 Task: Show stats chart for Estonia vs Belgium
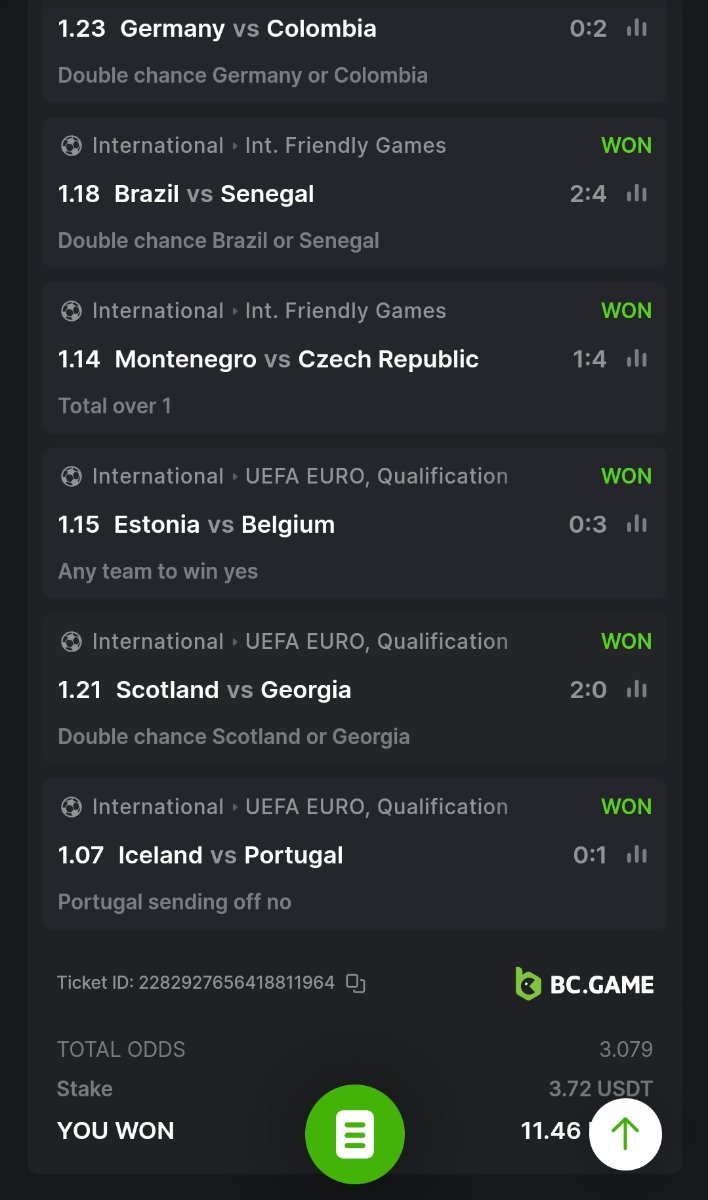click(x=636, y=524)
